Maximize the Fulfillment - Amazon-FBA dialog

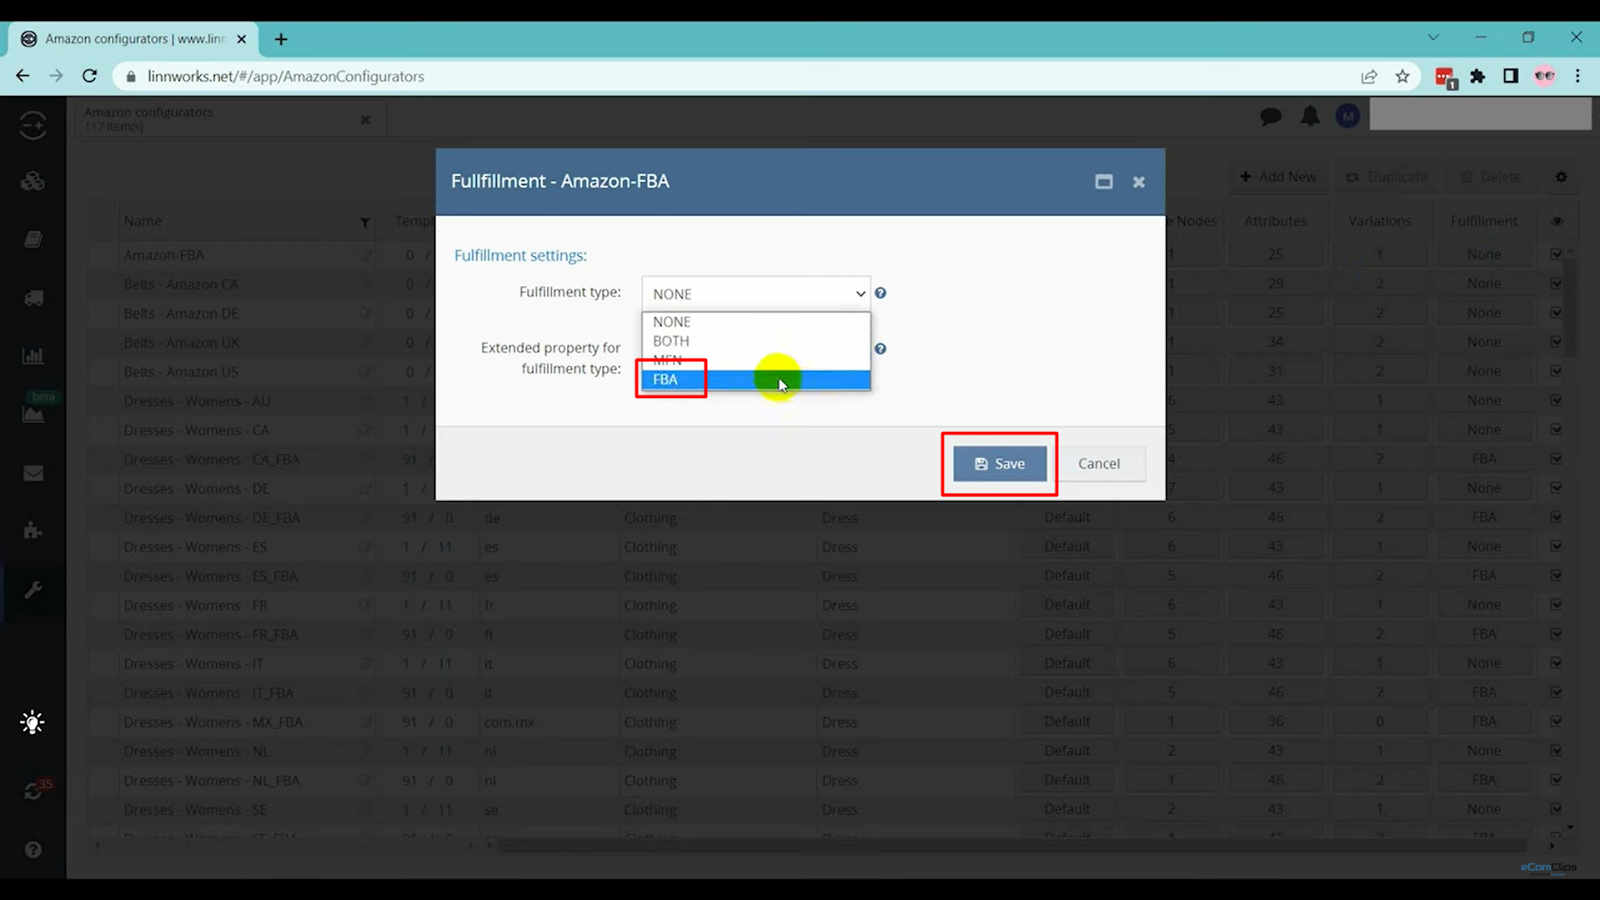click(1104, 182)
